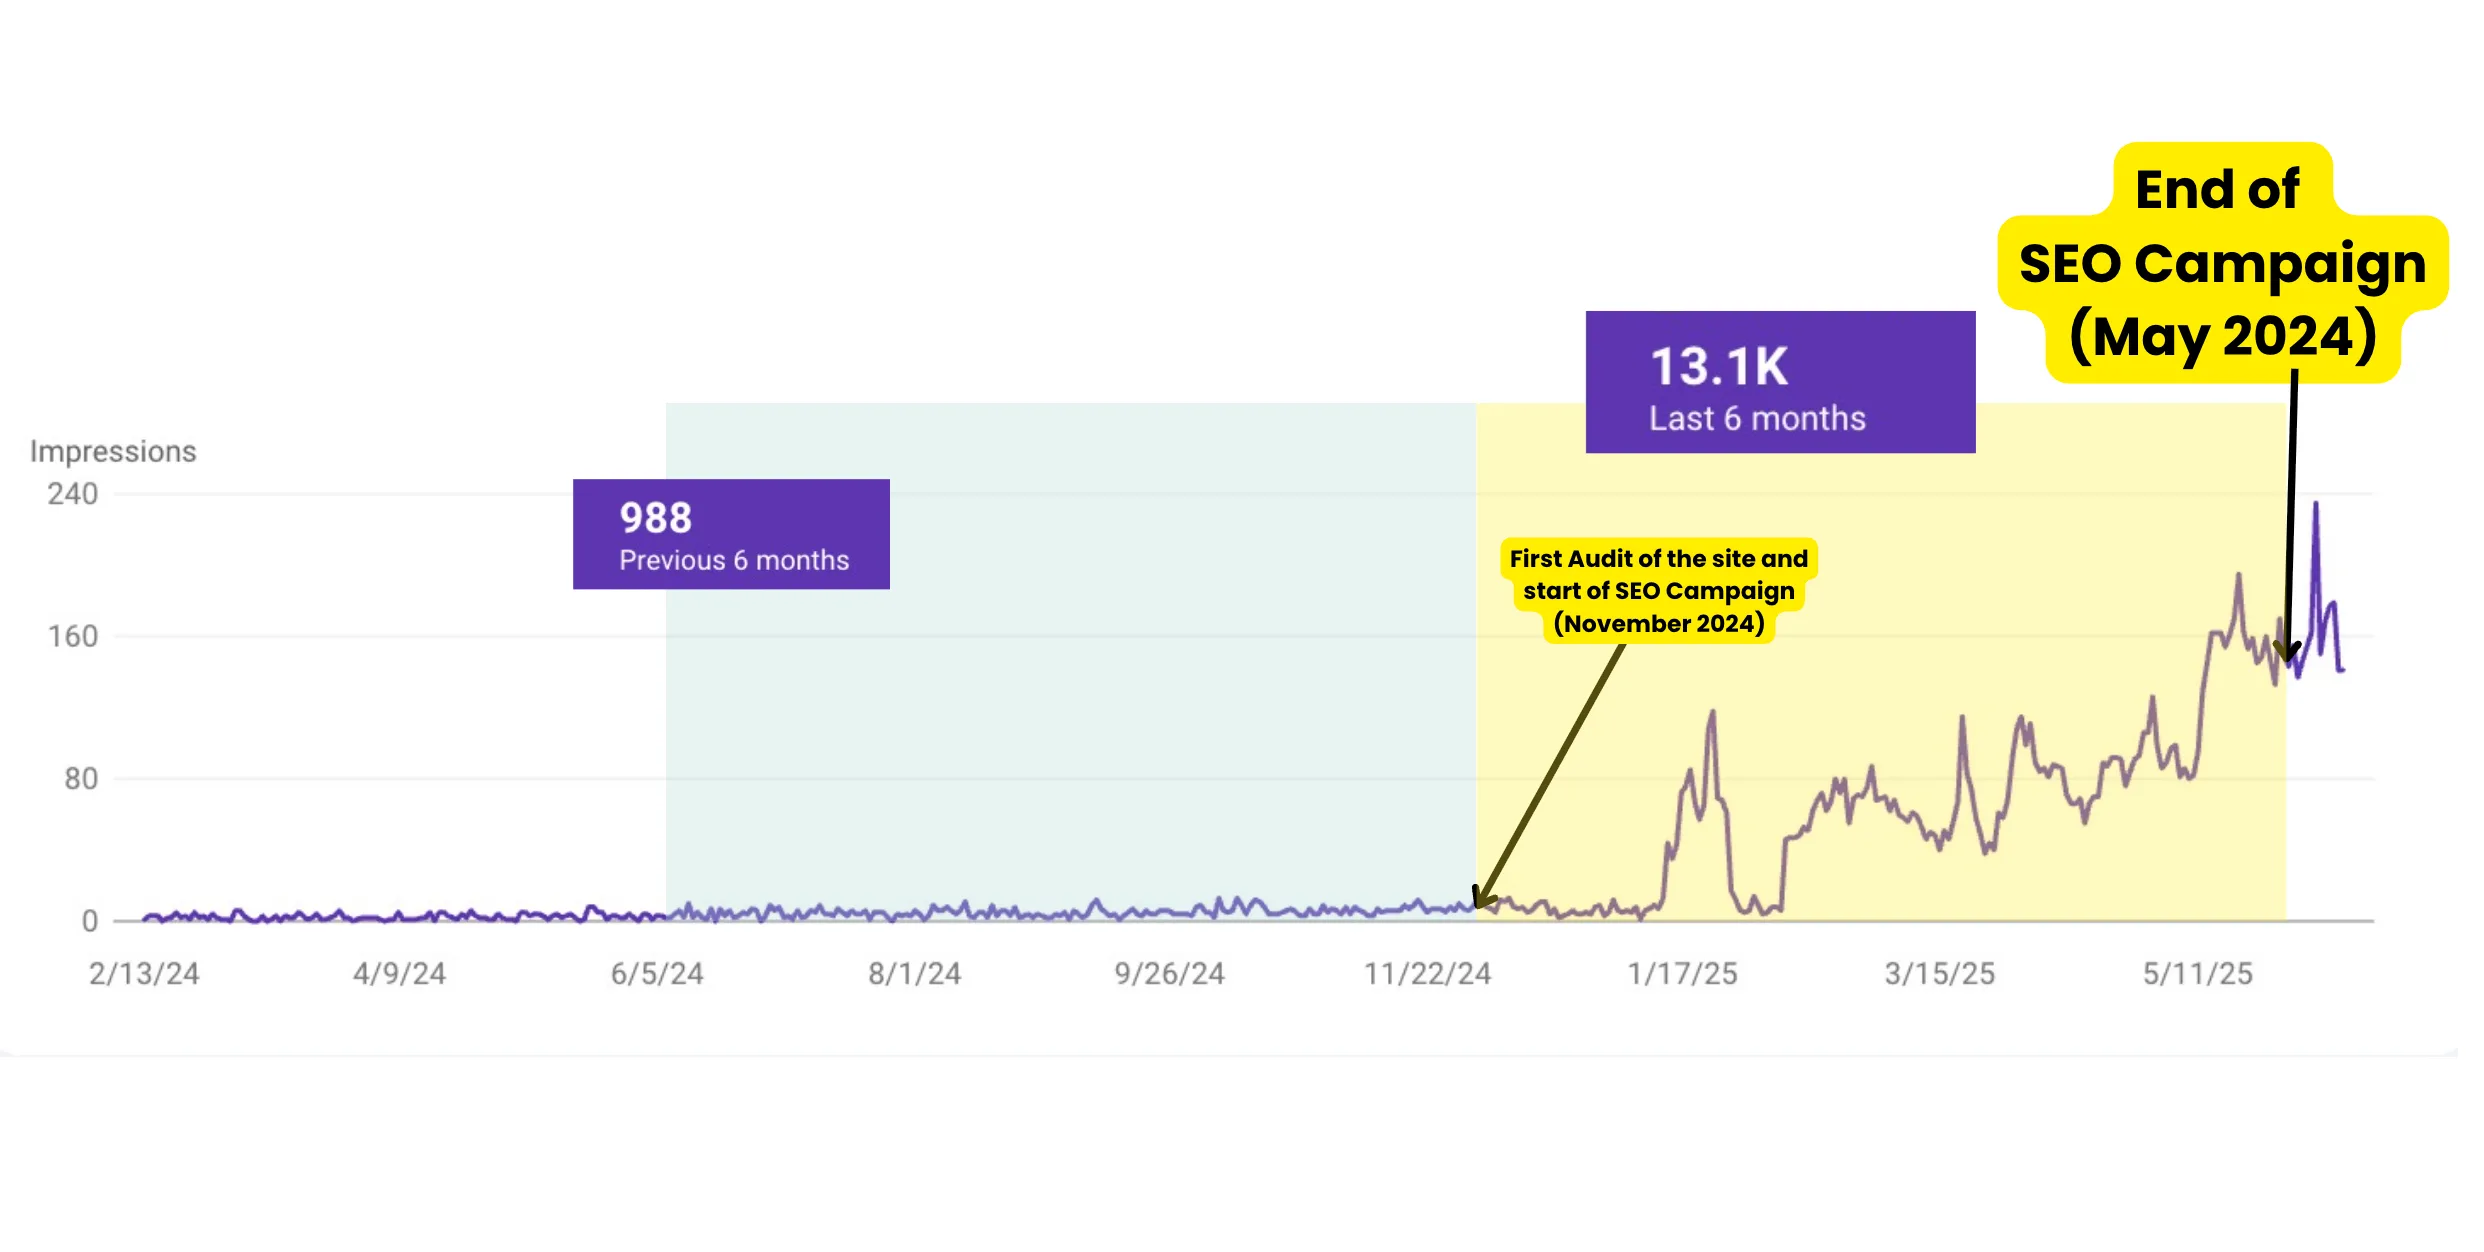Click the 4/9/24 date label
2484x1252 pixels.
[x=400, y=974]
